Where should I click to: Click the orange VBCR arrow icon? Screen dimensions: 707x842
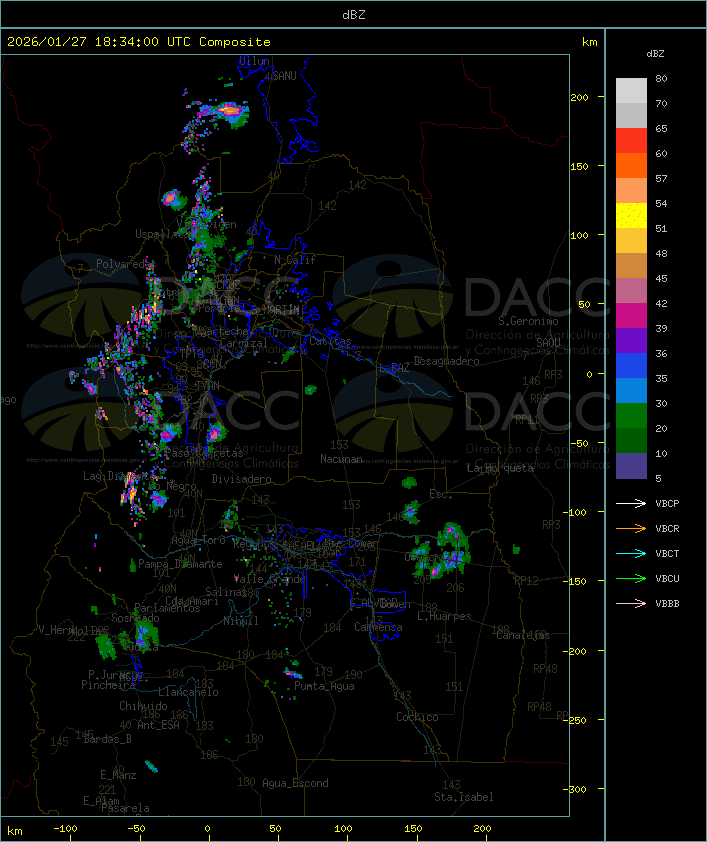(x=631, y=528)
